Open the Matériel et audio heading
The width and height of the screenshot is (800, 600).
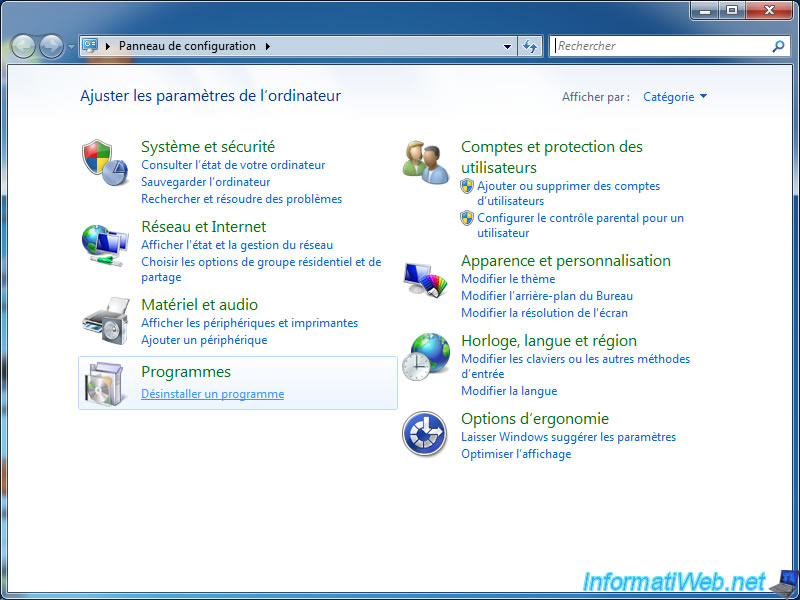tap(199, 304)
